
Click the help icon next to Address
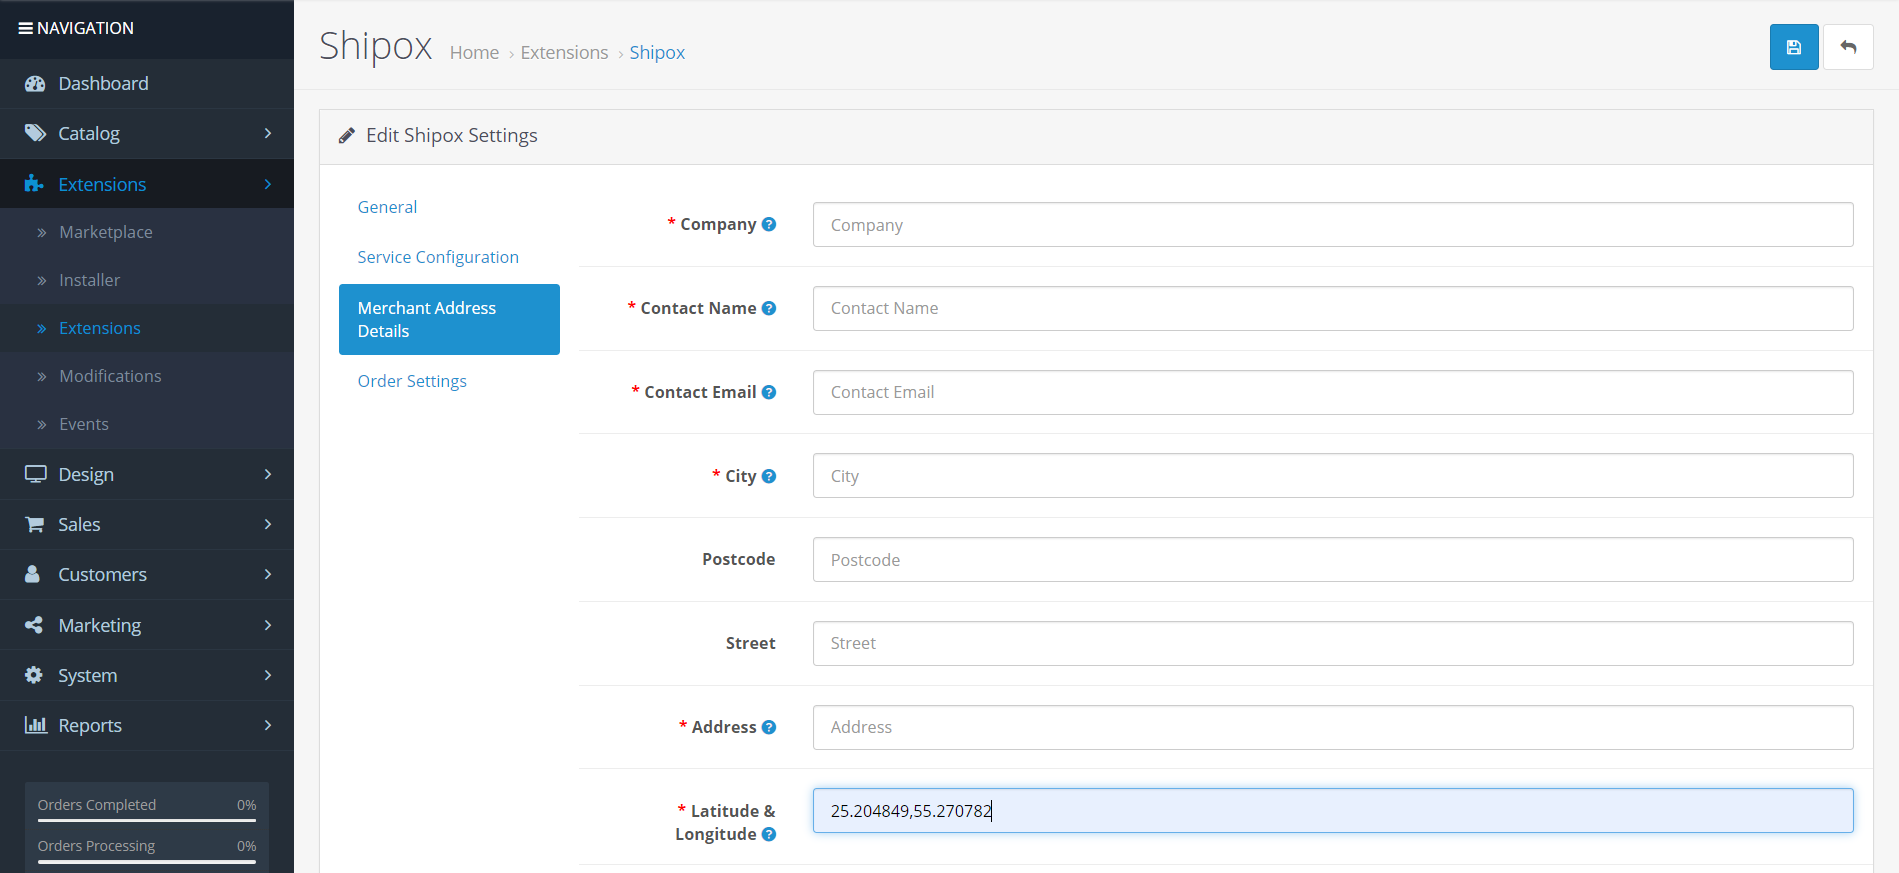click(x=769, y=727)
